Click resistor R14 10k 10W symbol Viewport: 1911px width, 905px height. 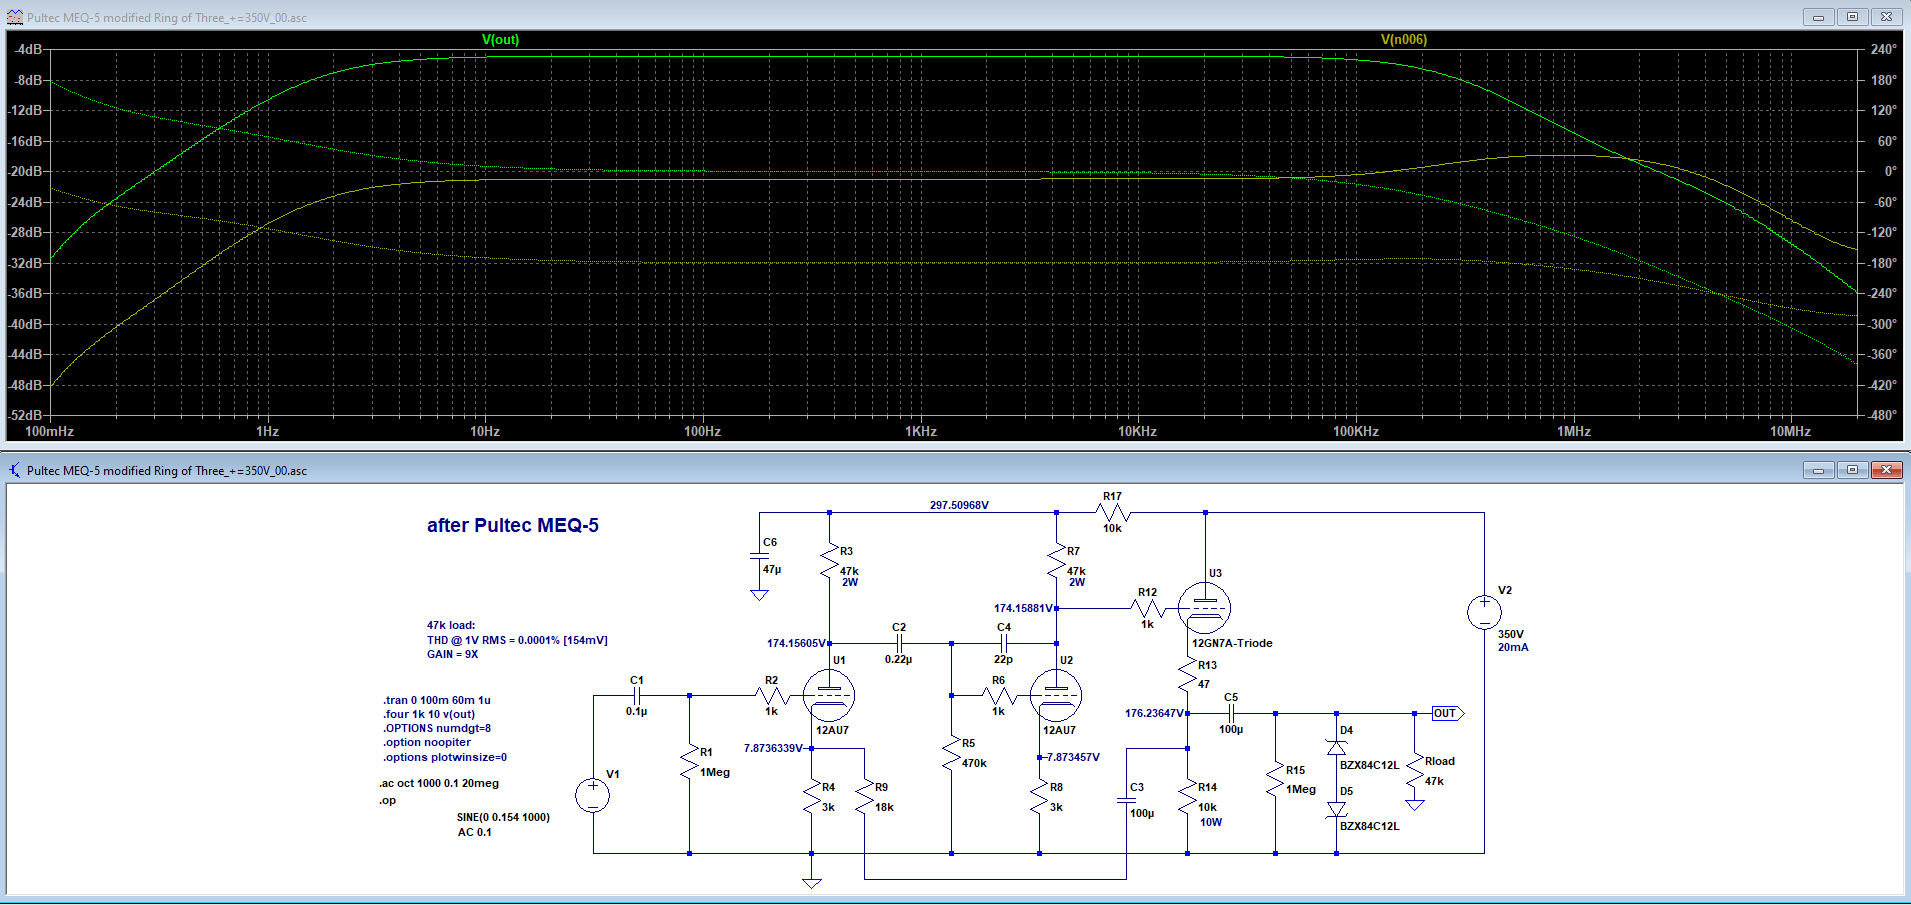click(1187, 797)
